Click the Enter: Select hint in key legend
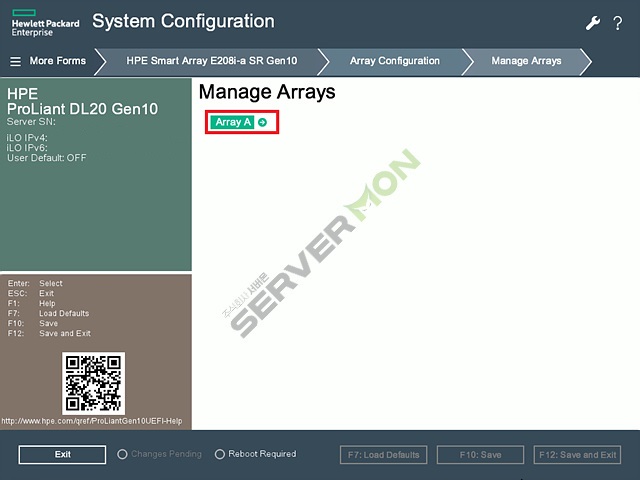 click(x=35, y=283)
